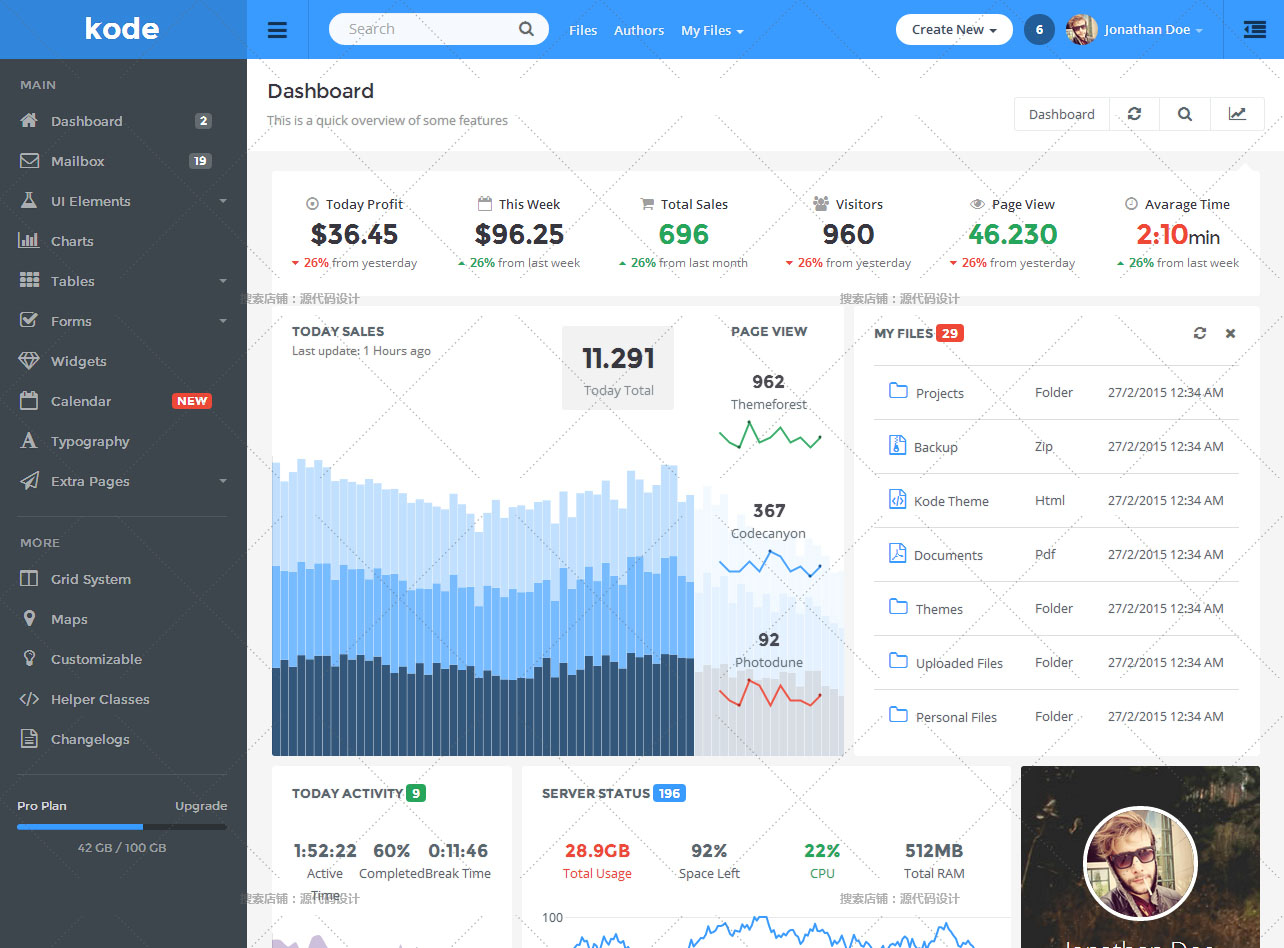Open the Kode Theme file row

(x=951, y=501)
